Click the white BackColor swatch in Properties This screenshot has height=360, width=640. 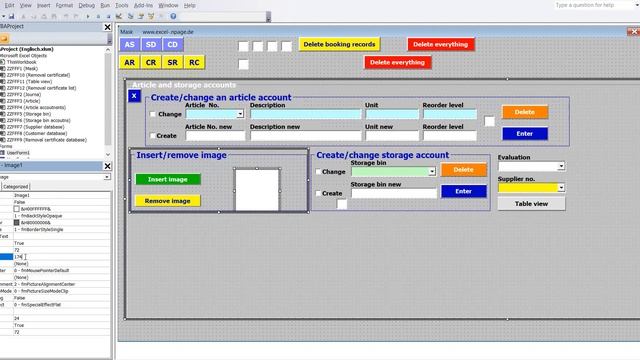(x=16, y=209)
